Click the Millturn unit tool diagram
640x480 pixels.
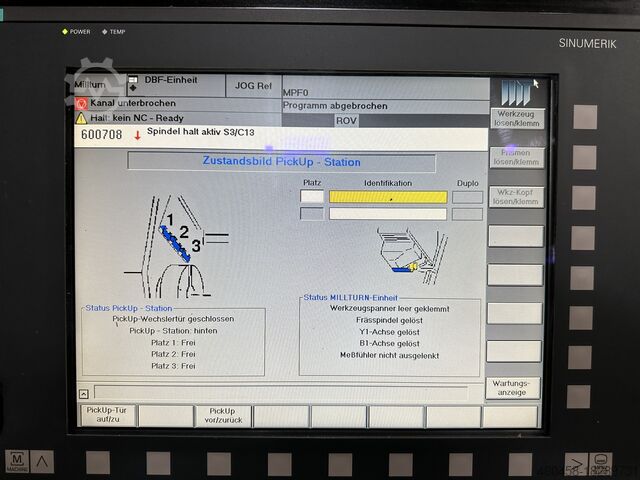pyautogui.click(x=412, y=256)
